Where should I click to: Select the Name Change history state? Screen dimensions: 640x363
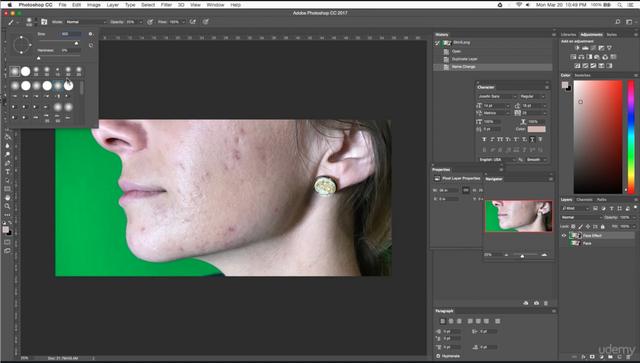pos(493,67)
